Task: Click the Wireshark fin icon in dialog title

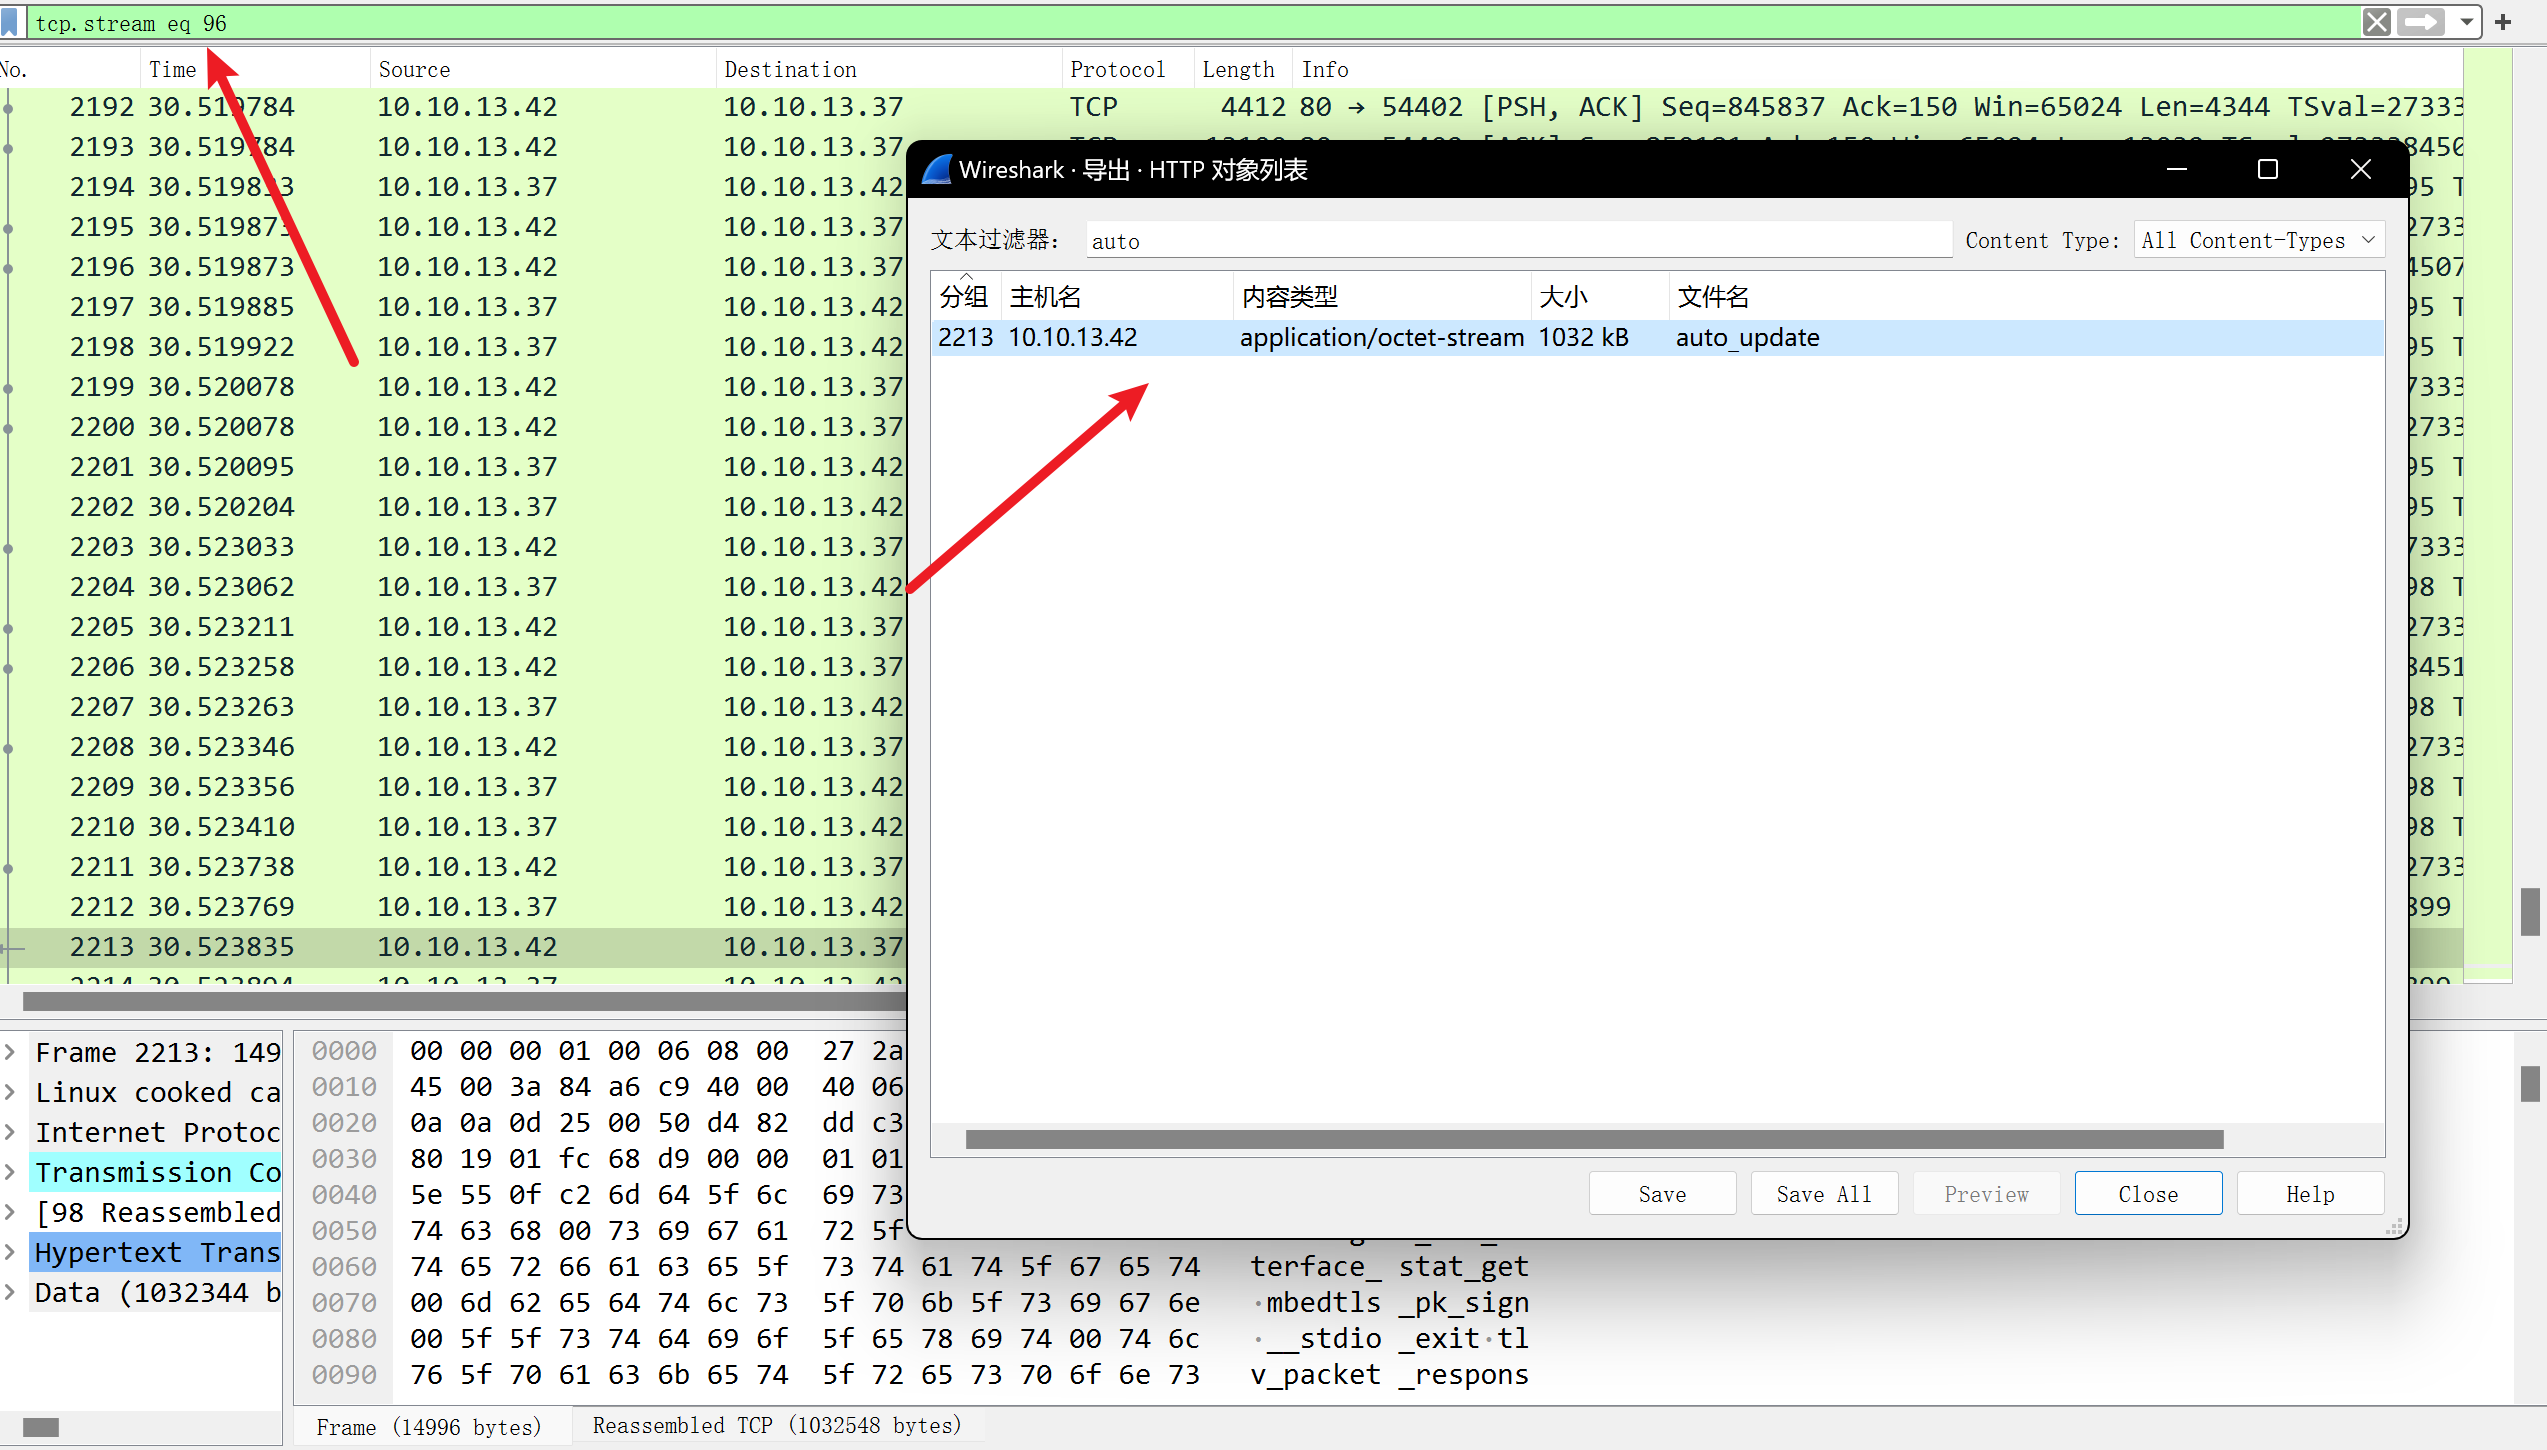Action: [x=937, y=170]
